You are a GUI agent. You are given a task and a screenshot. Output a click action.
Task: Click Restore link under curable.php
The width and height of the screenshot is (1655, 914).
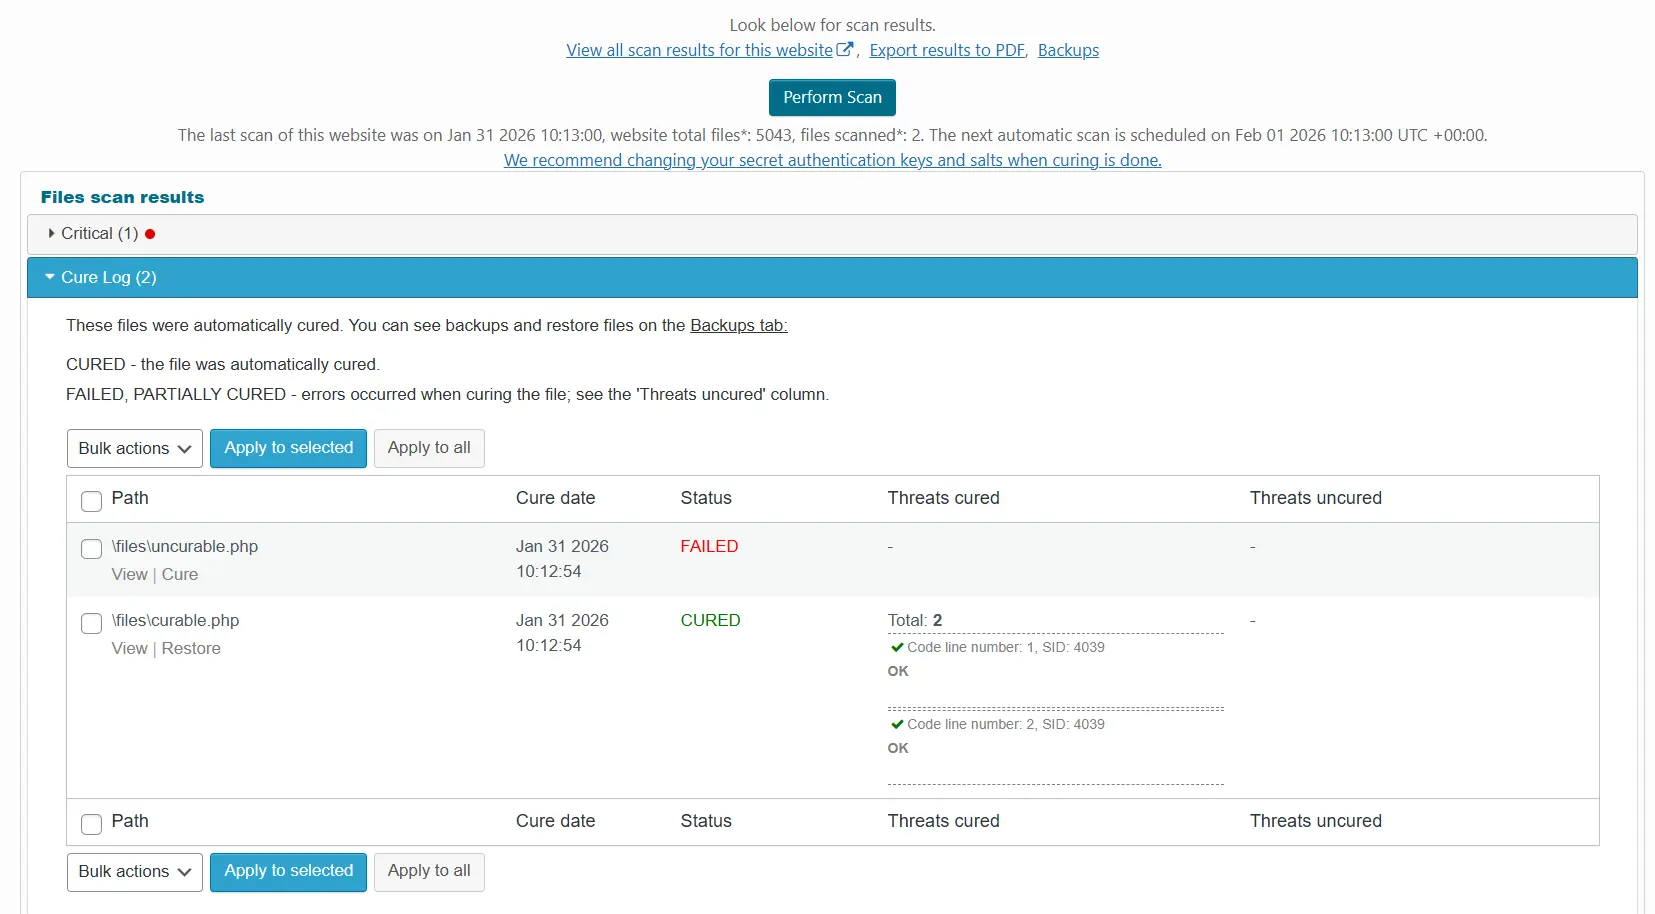click(x=191, y=648)
